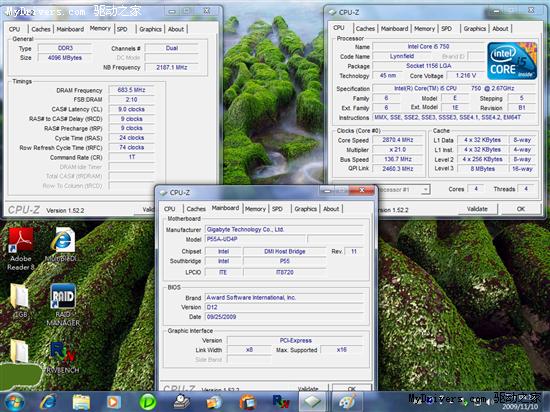Select Caches tab in the right CPU-Z window

pyautogui.click(x=365, y=28)
